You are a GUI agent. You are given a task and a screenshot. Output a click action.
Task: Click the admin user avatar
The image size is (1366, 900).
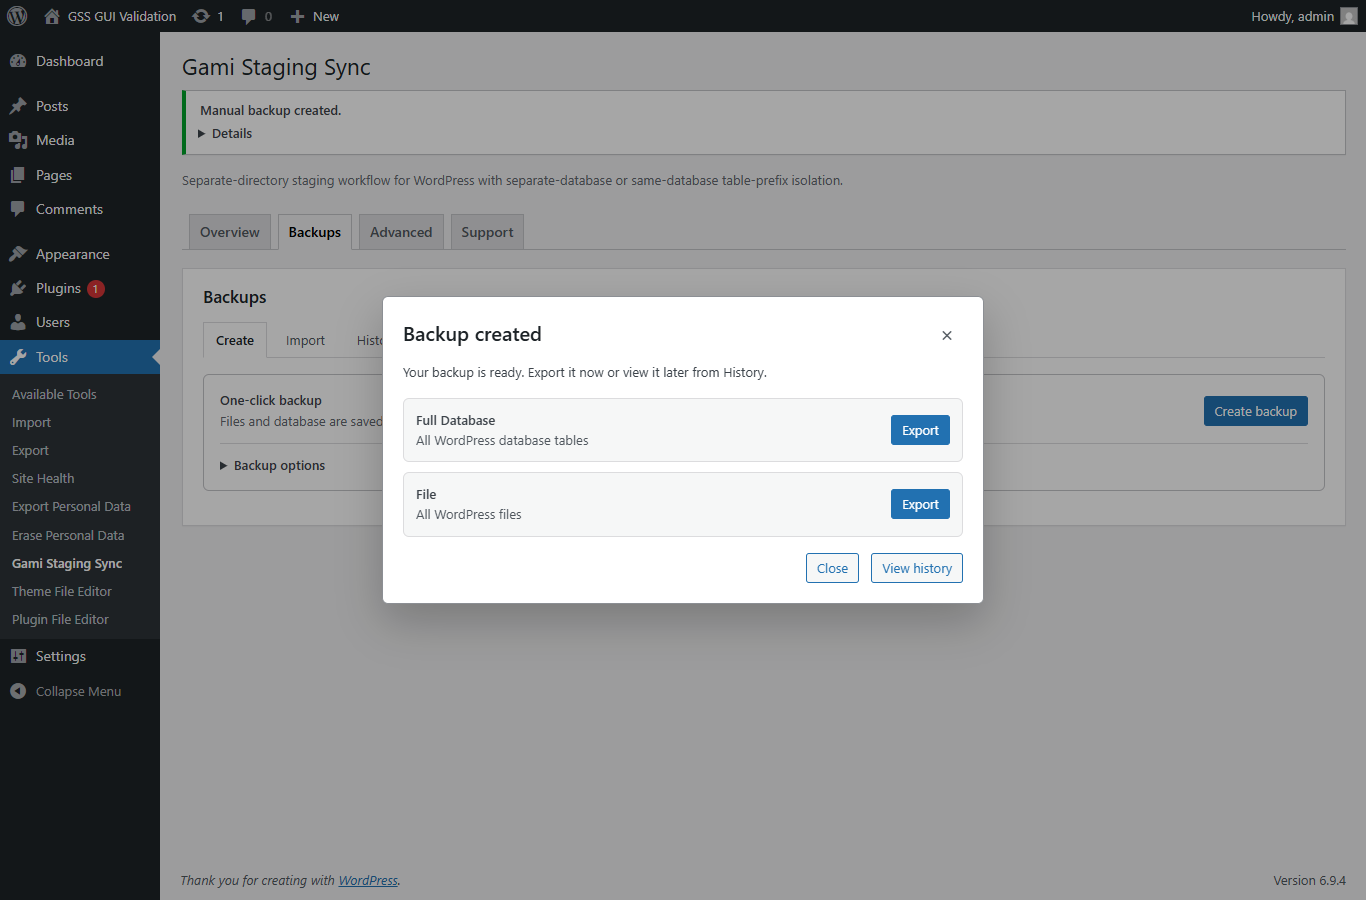1349,16
